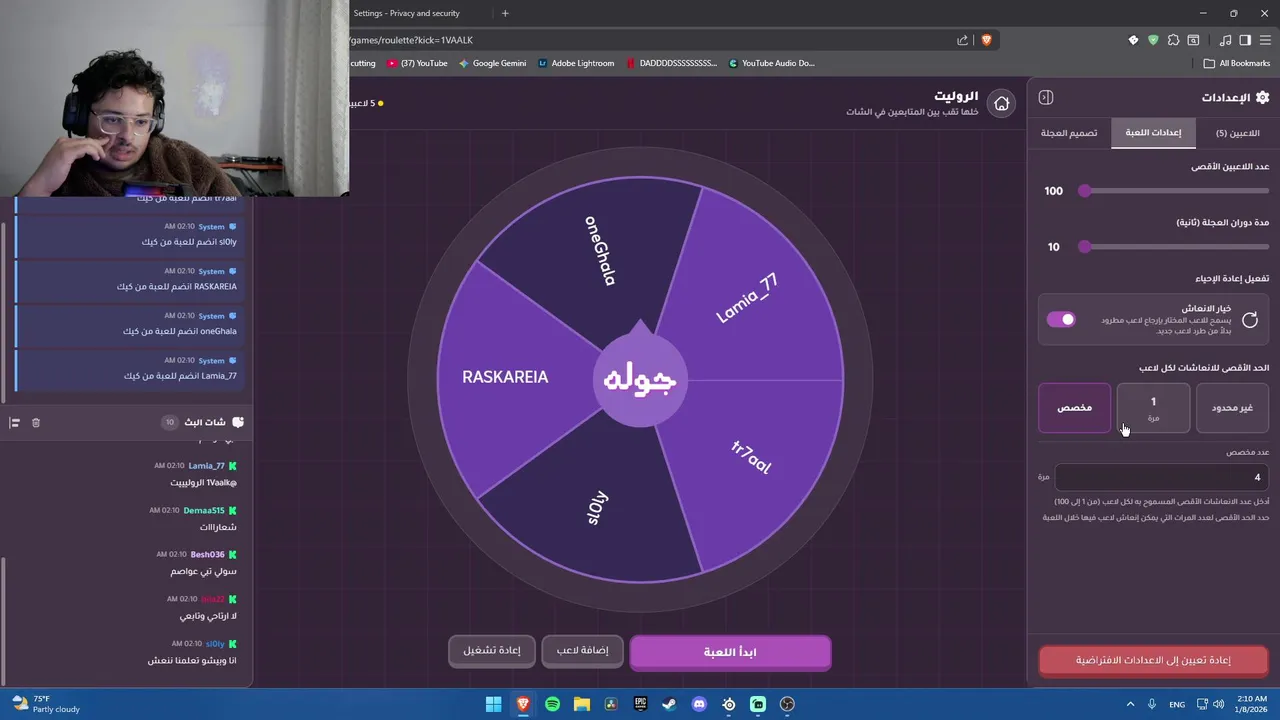Click the revive refresh icon in خيار الانعاش
1280x720 pixels.
pos(1250,320)
